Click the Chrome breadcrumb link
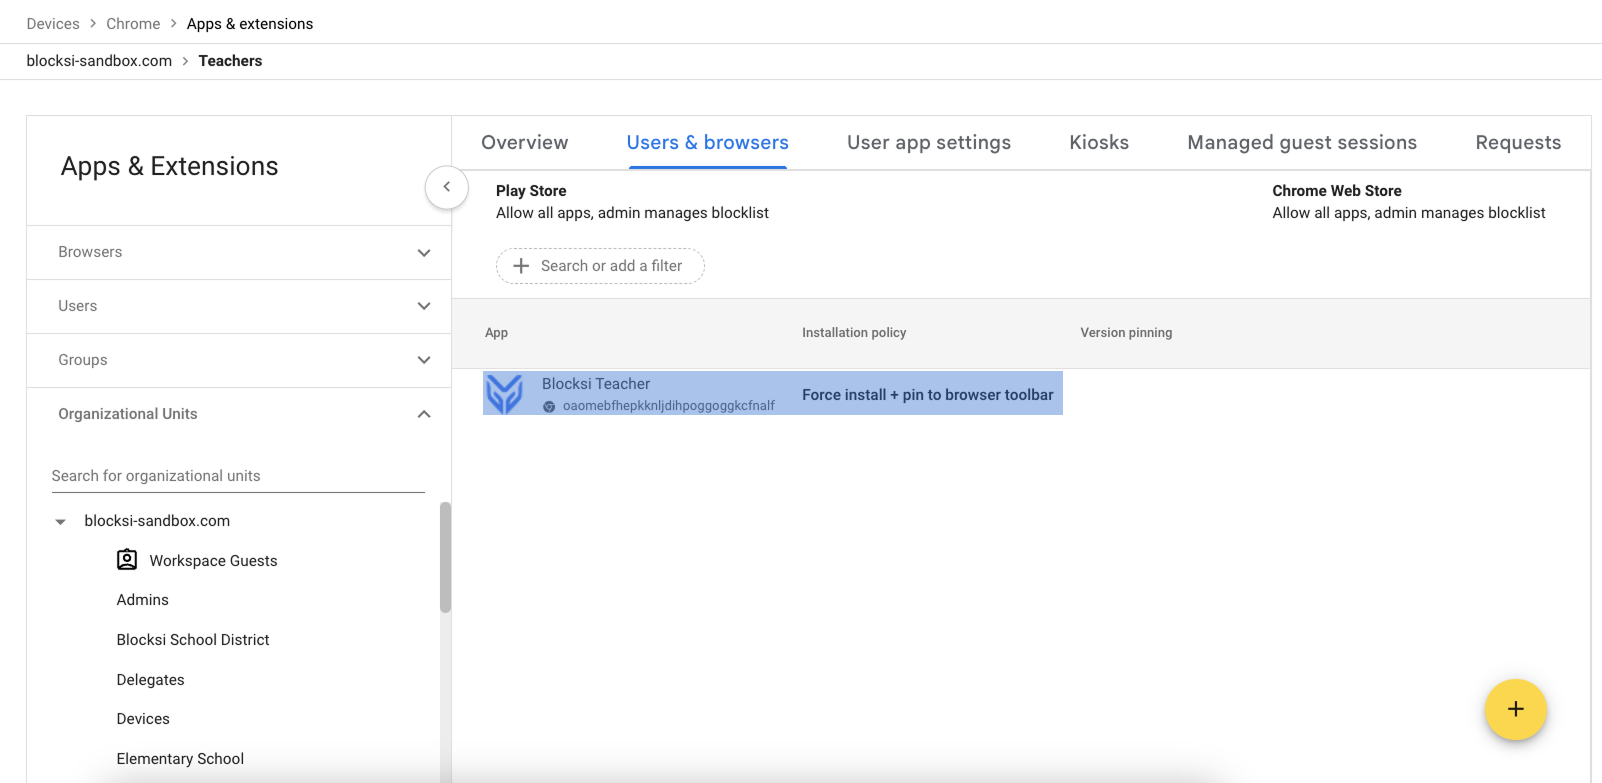 click(x=133, y=24)
